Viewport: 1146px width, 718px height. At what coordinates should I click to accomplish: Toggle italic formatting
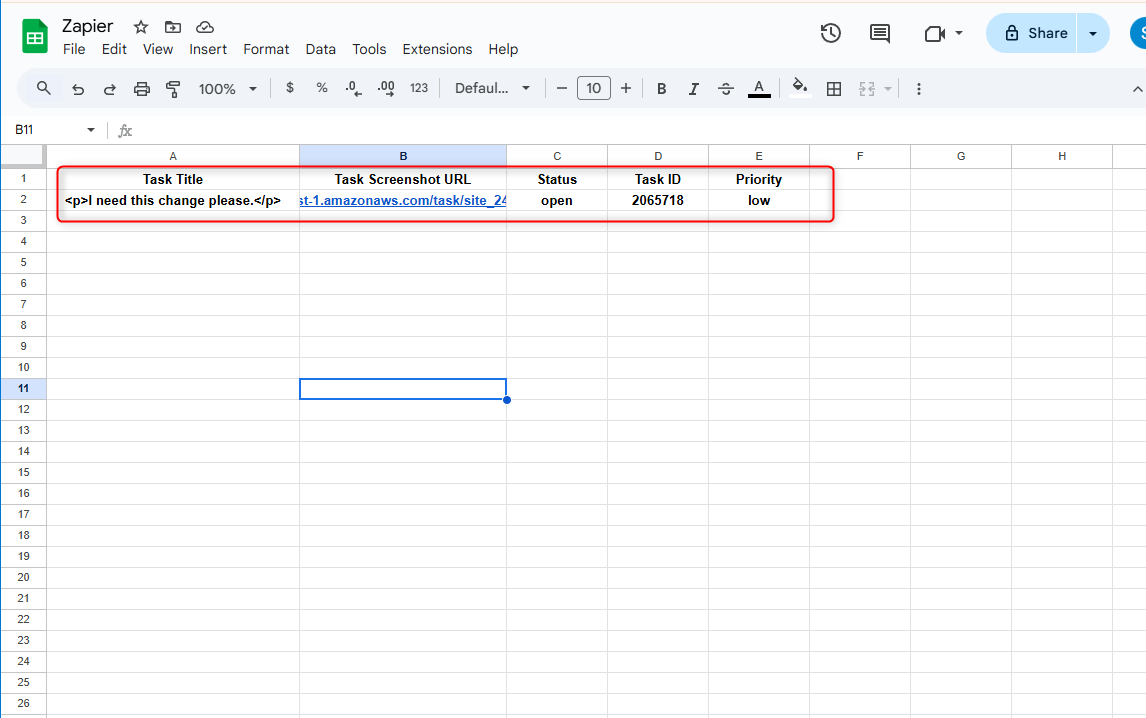click(693, 89)
